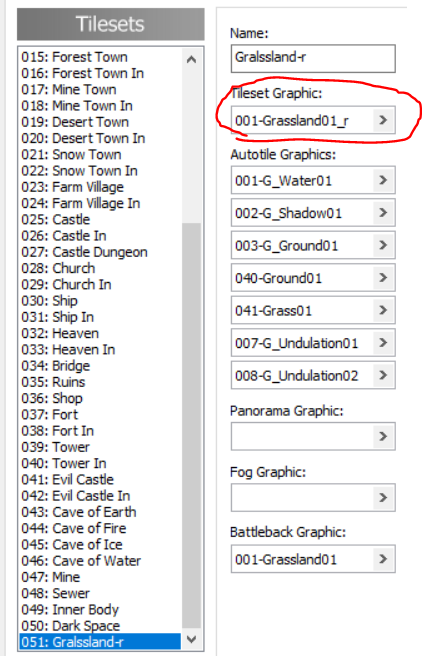Open the 002-G_Shadow01 autotile picker arrow

click(x=383, y=213)
